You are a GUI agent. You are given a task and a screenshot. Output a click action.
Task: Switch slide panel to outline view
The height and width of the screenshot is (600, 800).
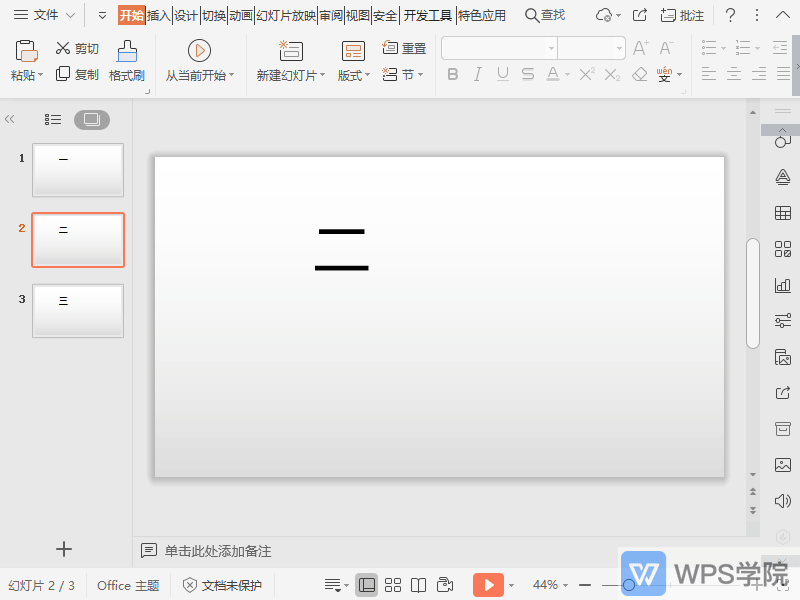(53, 119)
